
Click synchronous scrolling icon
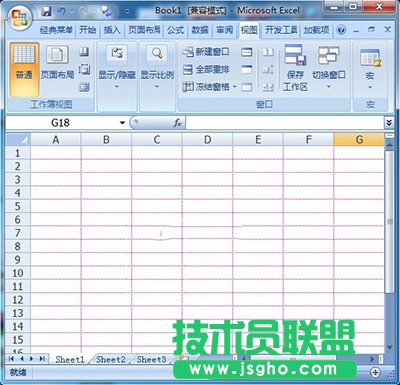point(268,69)
